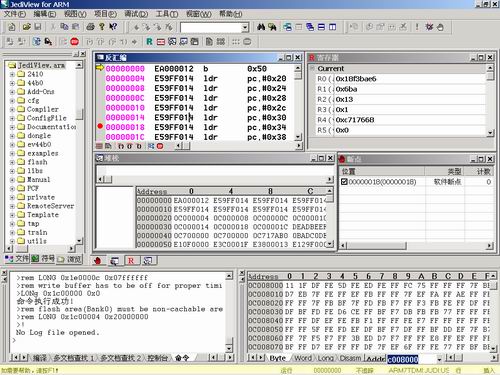Uncheck the 00000018 breakpoint checkbox

(344, 182)
